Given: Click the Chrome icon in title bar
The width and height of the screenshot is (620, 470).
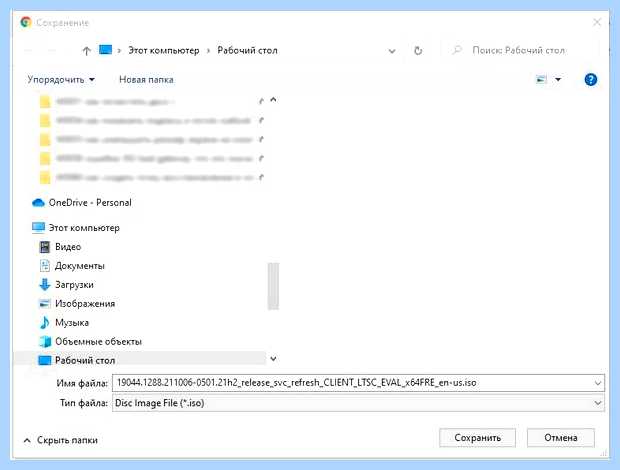Looking at the screenshot, I should point(26,22).
